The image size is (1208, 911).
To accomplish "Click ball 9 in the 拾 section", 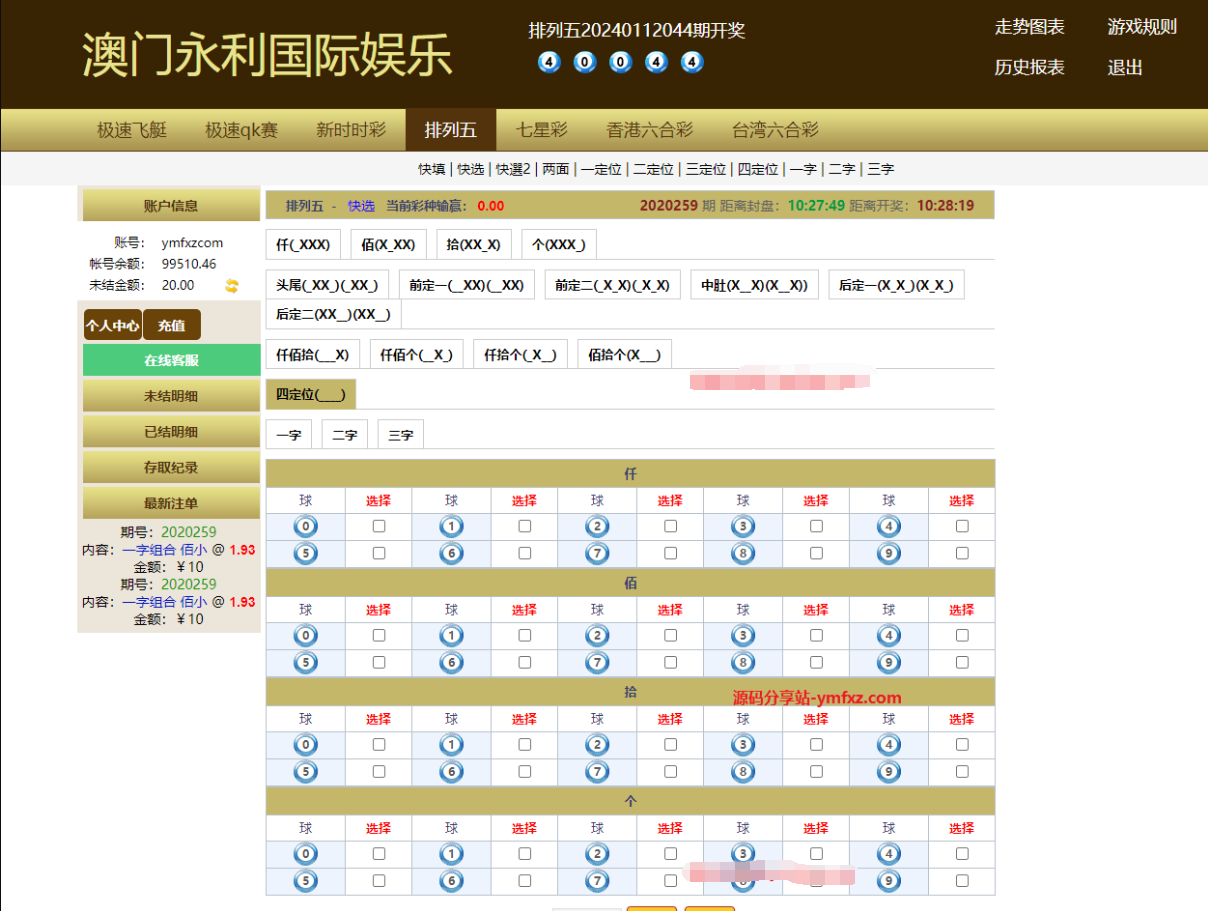I will pos(889,771).
